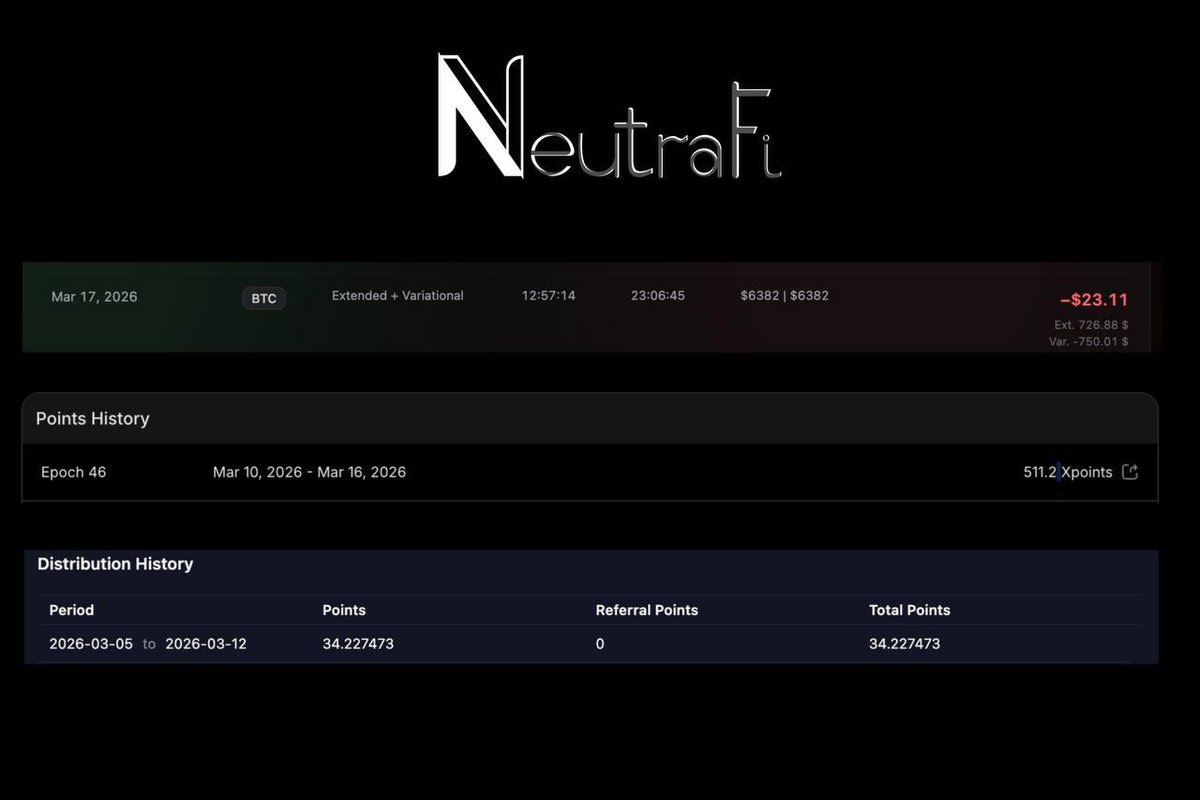Select the 34.227473 Total Points value
Viewport: 1200px width, 800px height.
click(x=904, y=644)
